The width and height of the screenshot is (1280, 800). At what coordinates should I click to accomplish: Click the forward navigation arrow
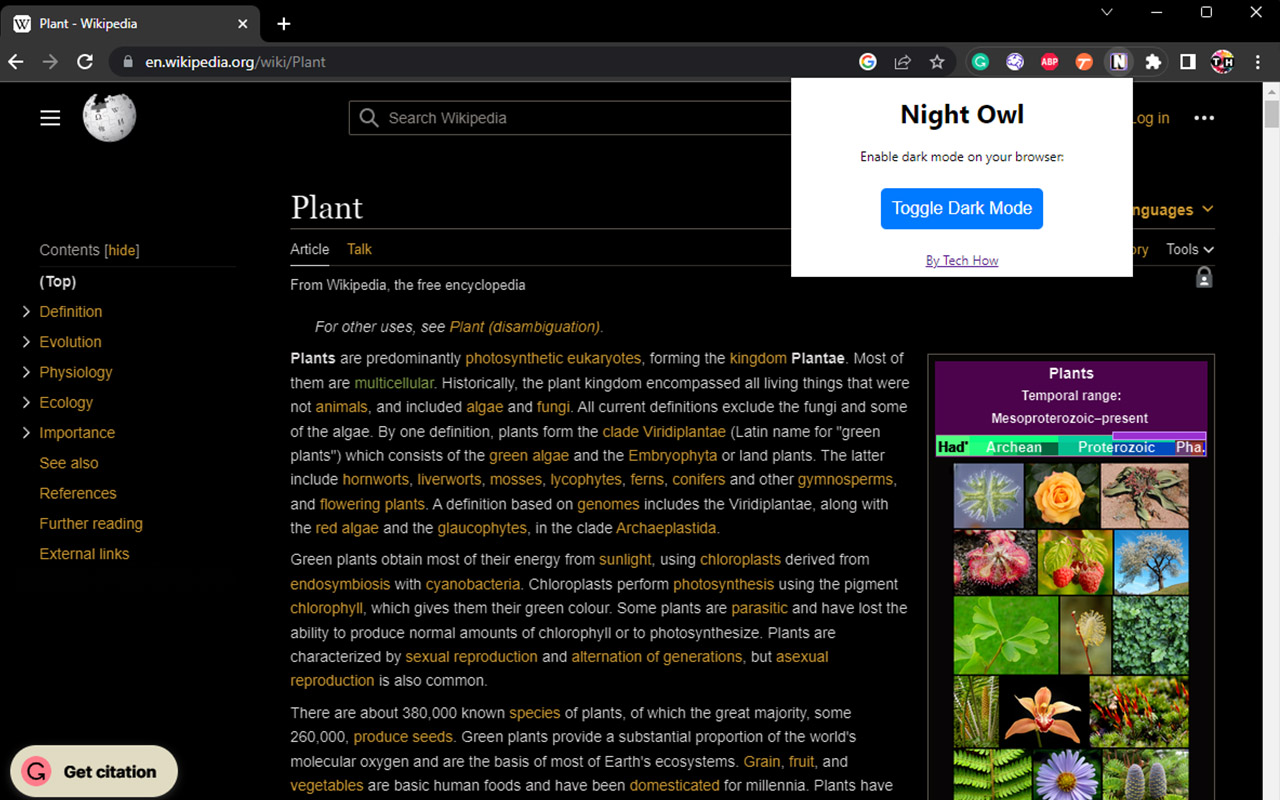(x=50, y=62)
